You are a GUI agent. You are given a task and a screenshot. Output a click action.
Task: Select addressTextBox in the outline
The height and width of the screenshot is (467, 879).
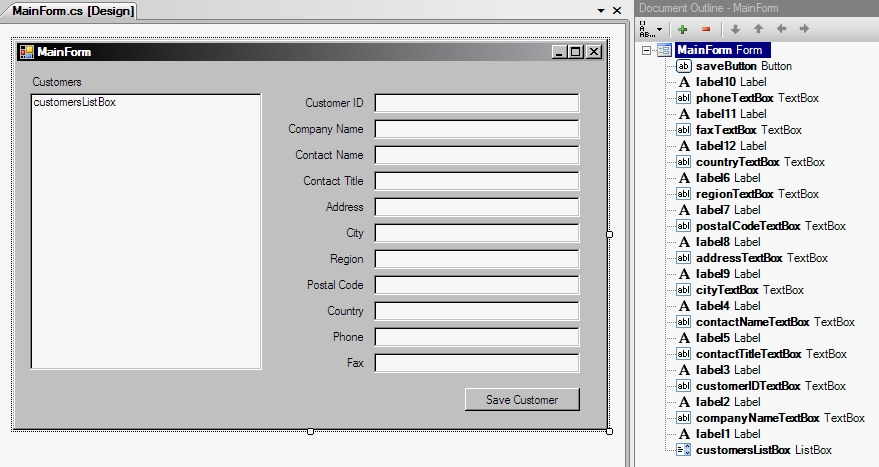coord(761,258)
